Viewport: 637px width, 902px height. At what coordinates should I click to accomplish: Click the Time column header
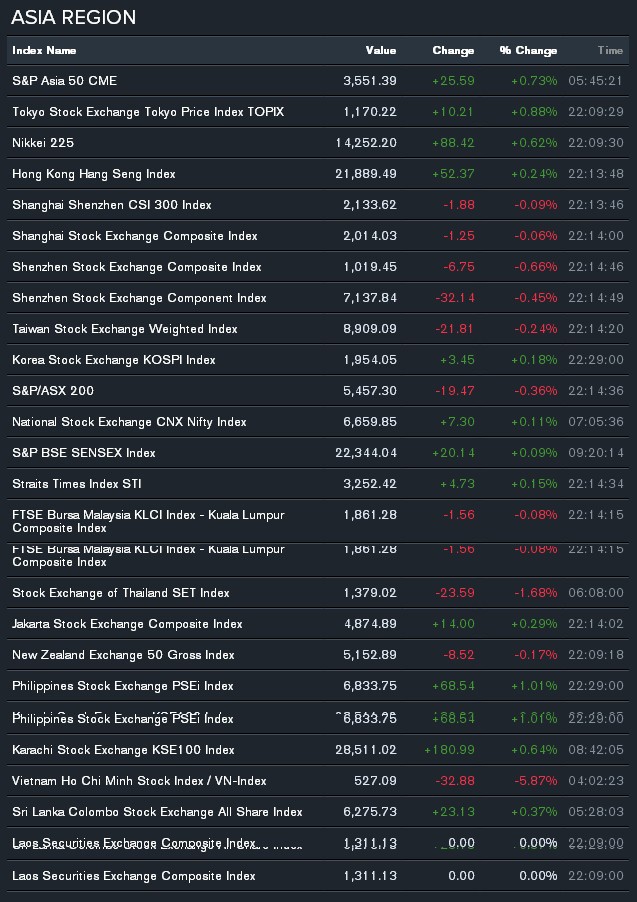(x=609, y=50)
